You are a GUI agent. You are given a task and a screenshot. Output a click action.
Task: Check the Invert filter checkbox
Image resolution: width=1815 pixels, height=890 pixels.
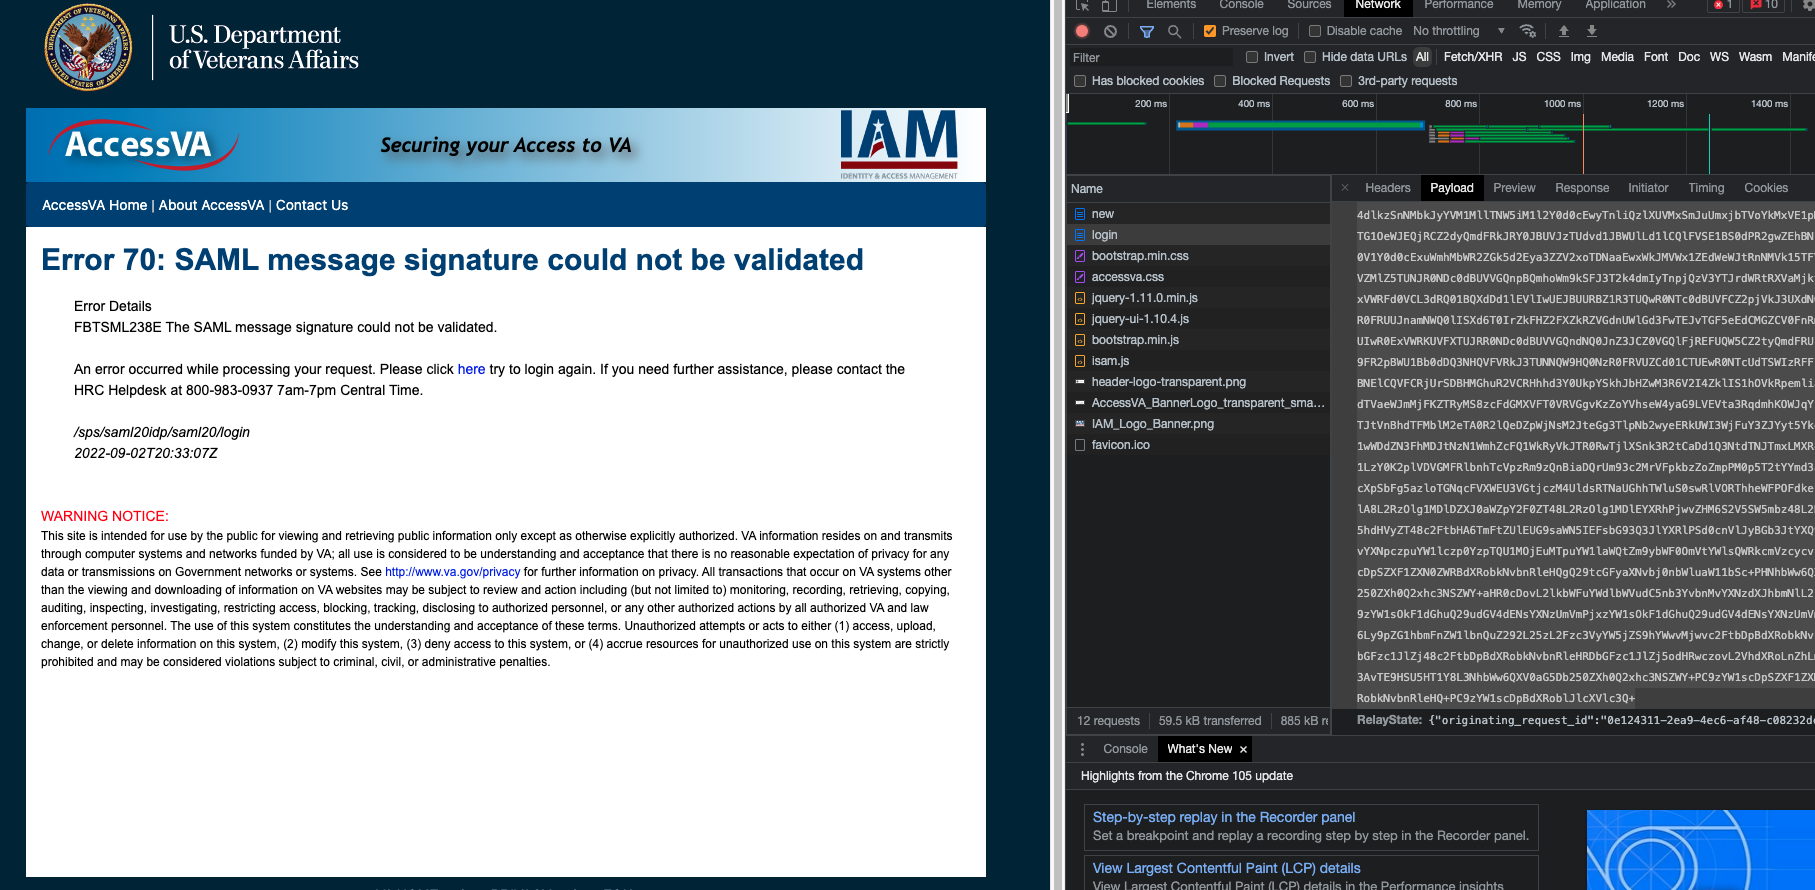click(x=1252, y=57)
